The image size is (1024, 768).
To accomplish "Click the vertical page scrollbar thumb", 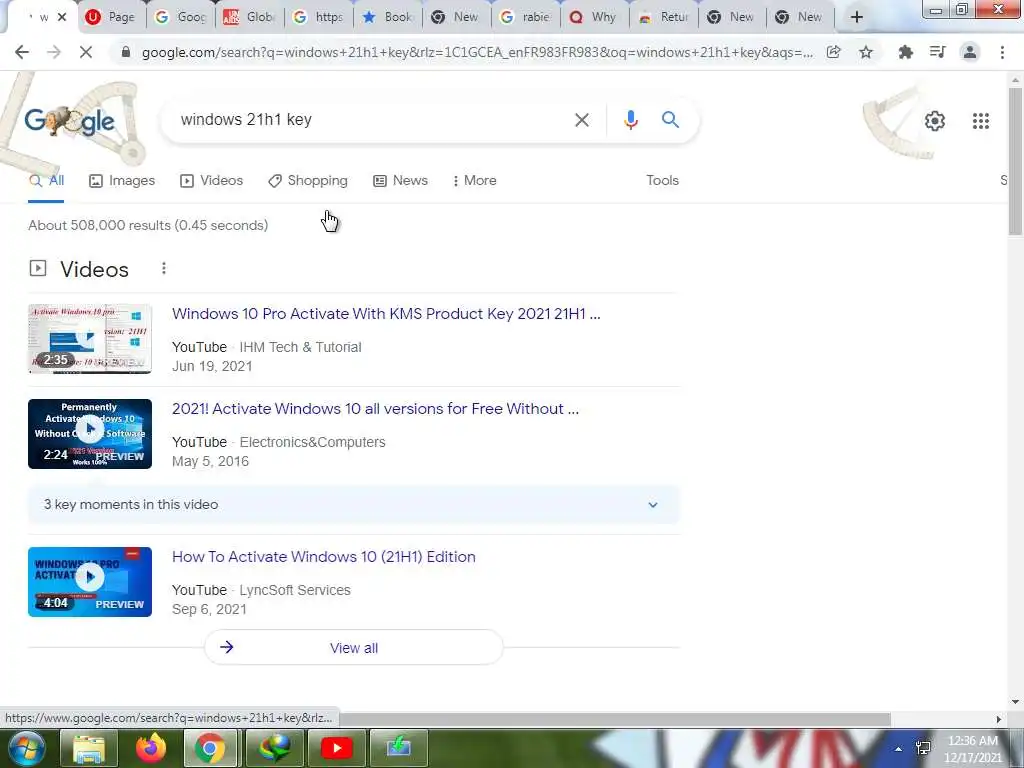I will 1015,160.
